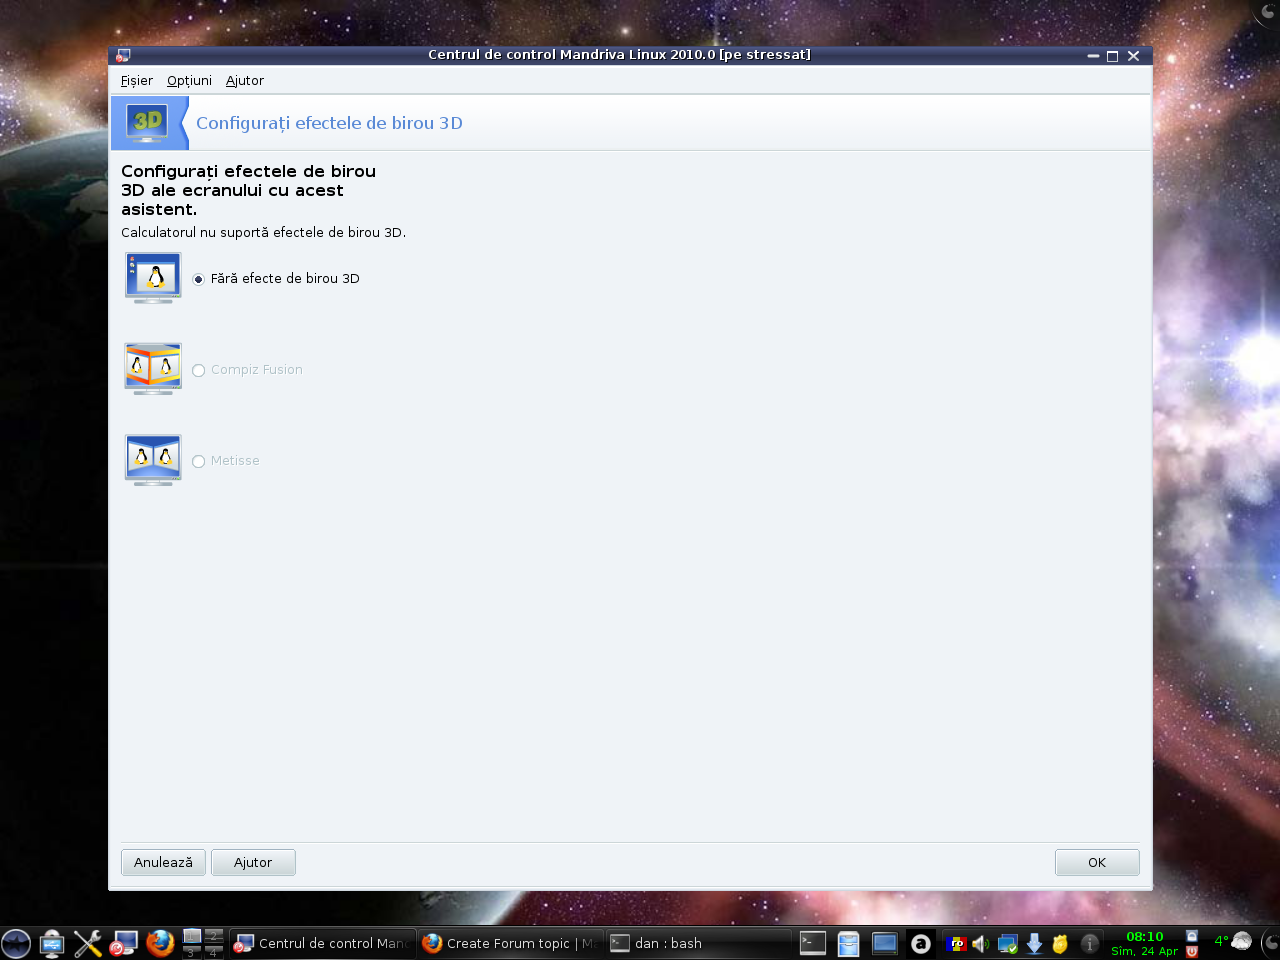Image resolution: width=1280 pixels, height=960 pixels.
Task: Open the Opțiuni menu
Action: [189, 81]
